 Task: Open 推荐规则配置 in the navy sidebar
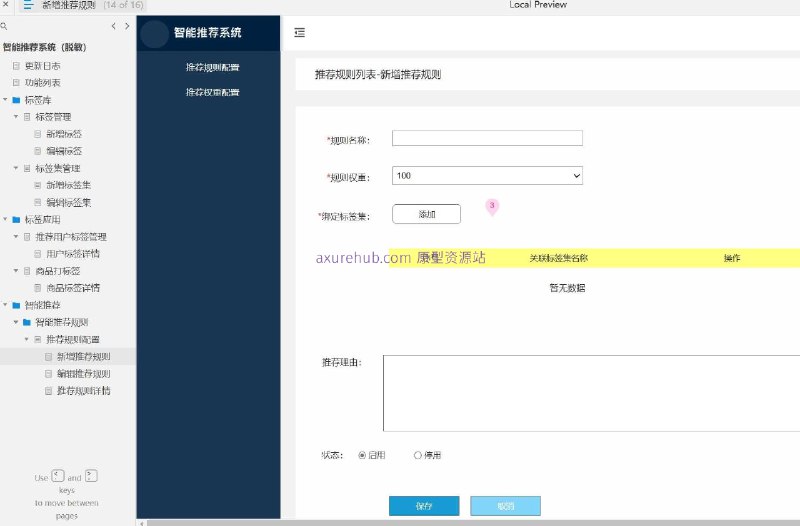[212, 67]
